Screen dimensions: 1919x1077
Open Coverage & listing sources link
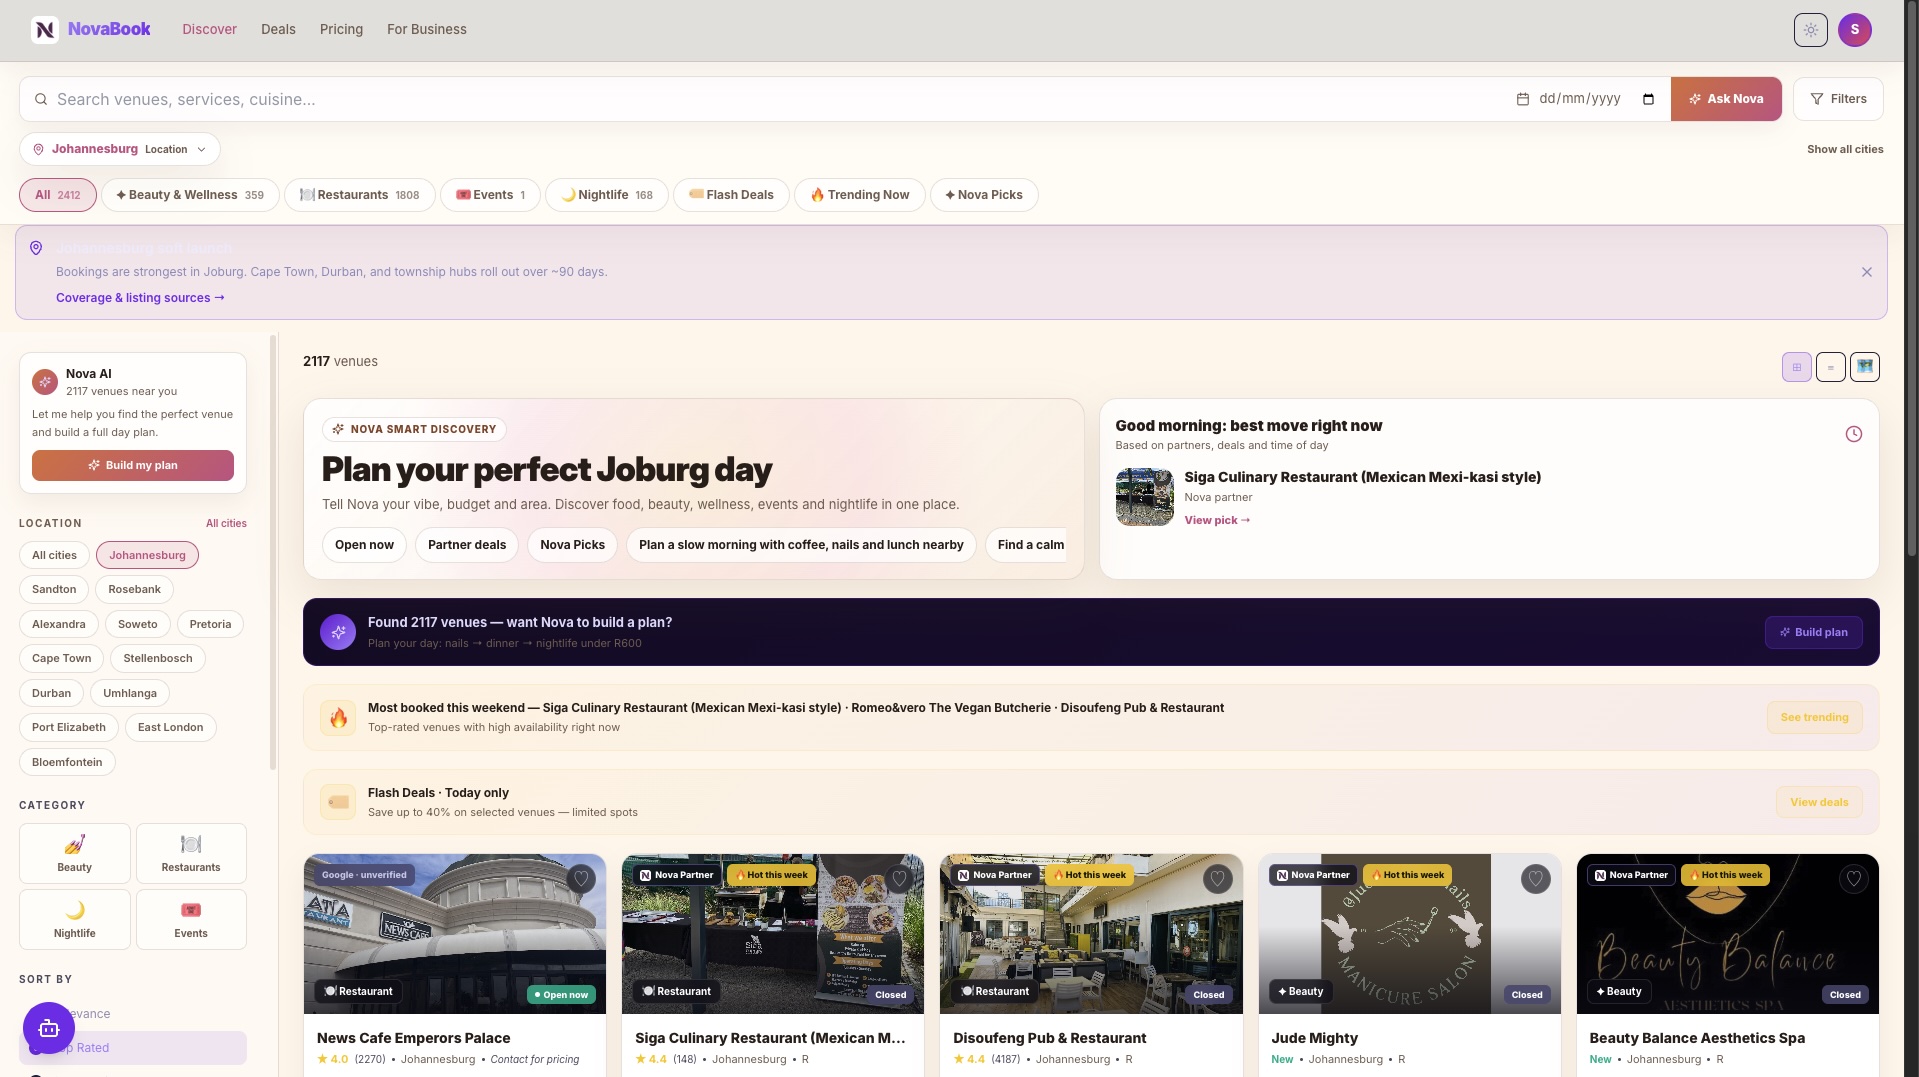(140, 298)
